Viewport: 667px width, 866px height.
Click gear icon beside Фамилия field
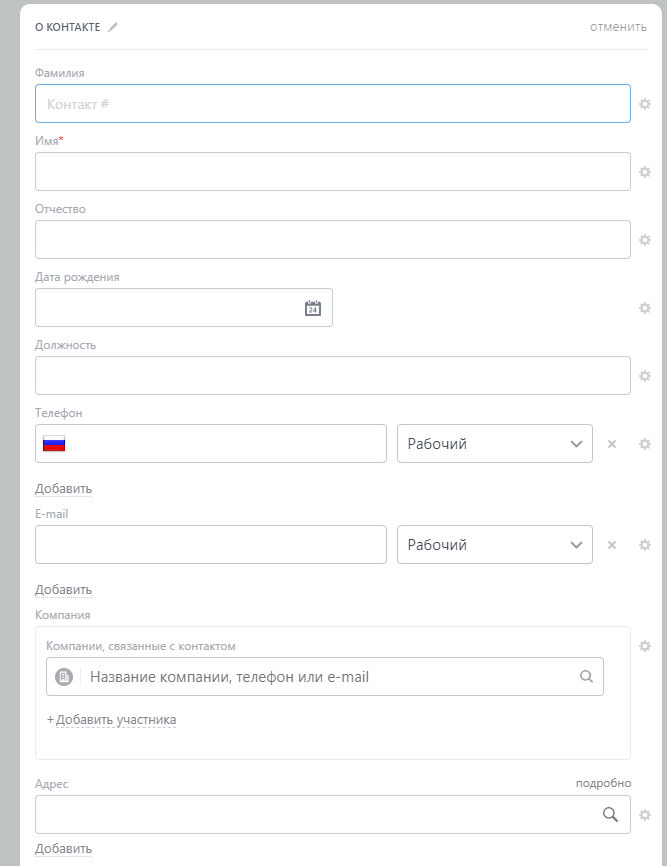(645, 104)
